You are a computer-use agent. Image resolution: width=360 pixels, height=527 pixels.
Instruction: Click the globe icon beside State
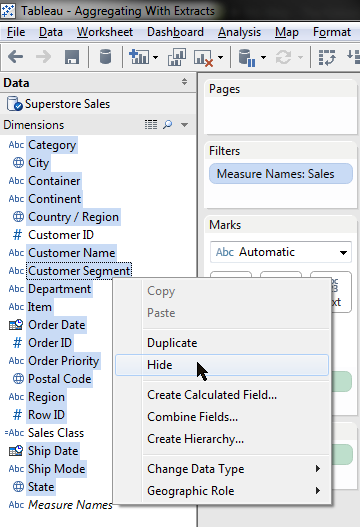tap(18, 487)
